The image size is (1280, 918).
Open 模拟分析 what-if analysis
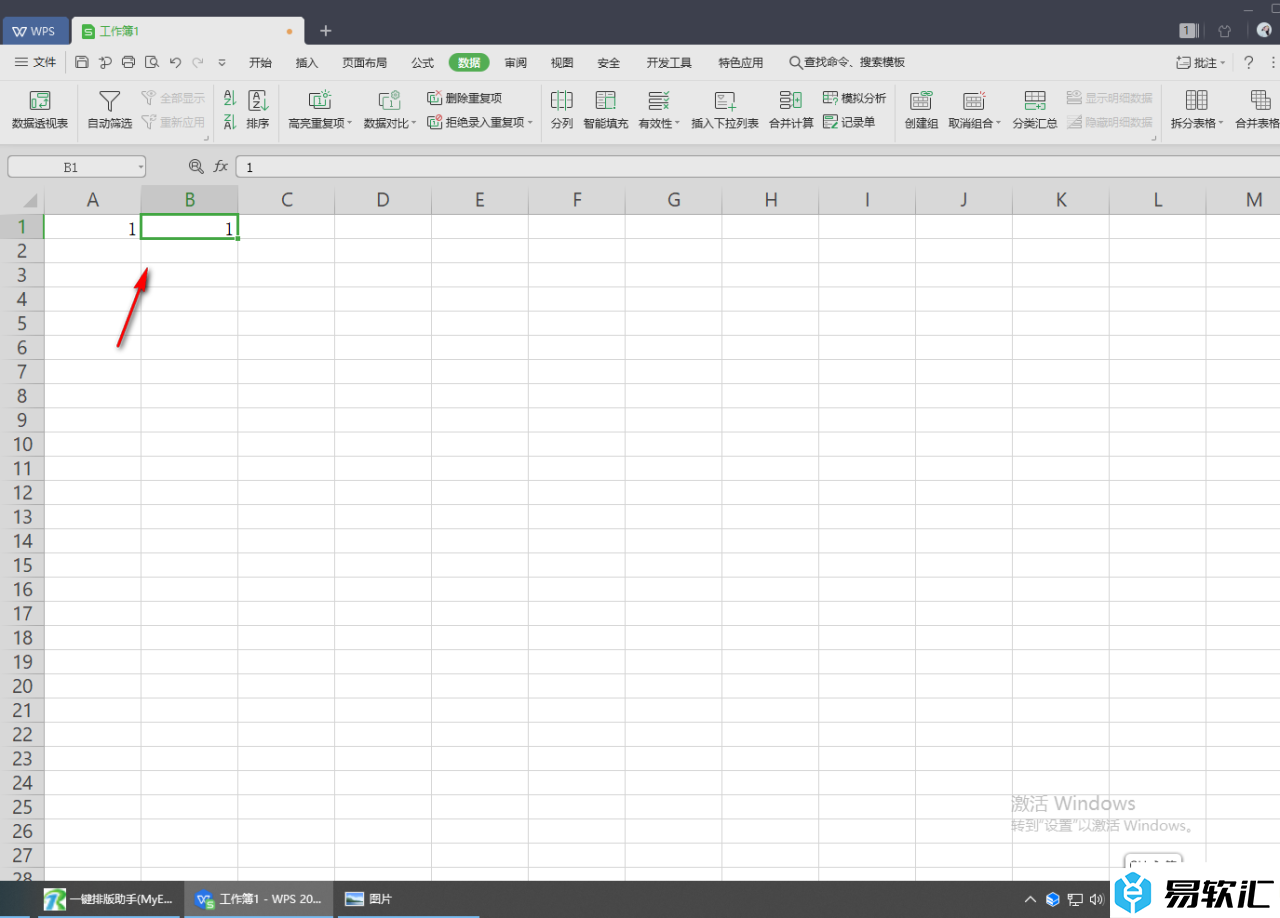[x=854, y=98]
